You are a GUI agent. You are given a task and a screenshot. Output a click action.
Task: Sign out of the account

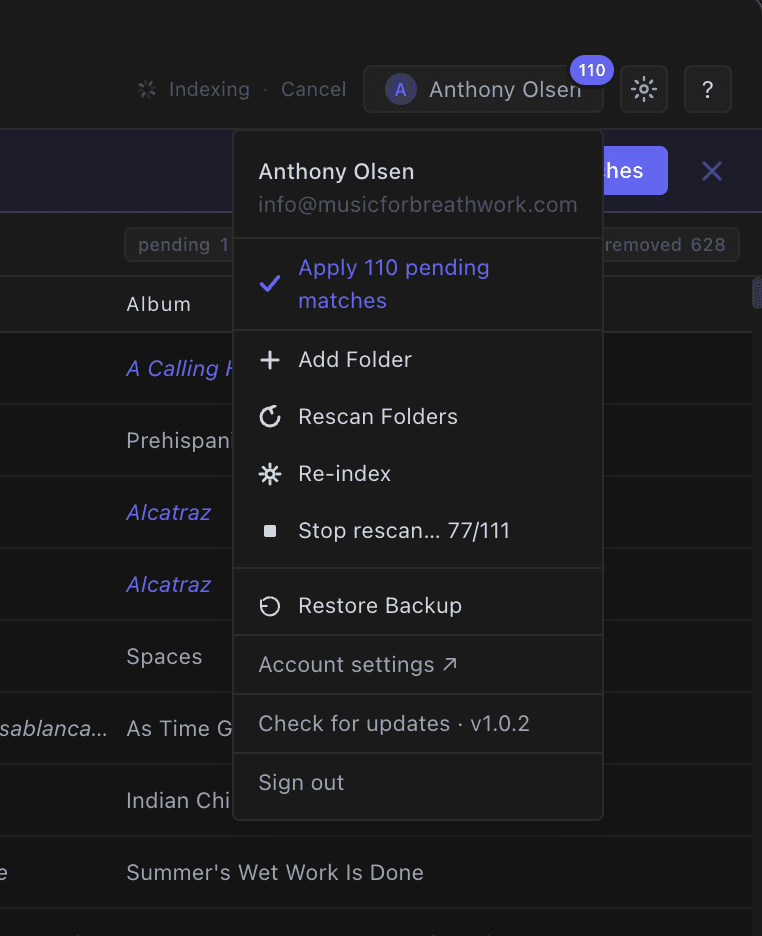click(x=418, y=783)
